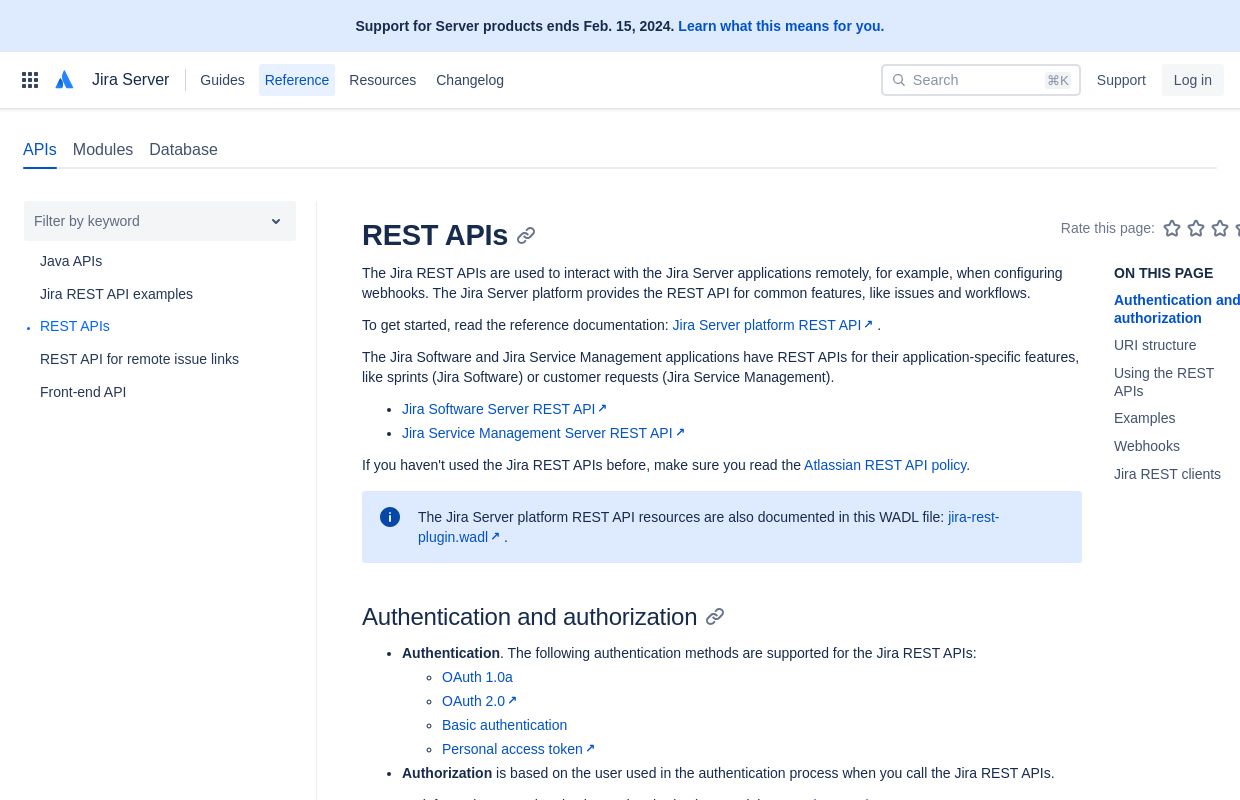Jump to URI structure section

point(1155,345)
